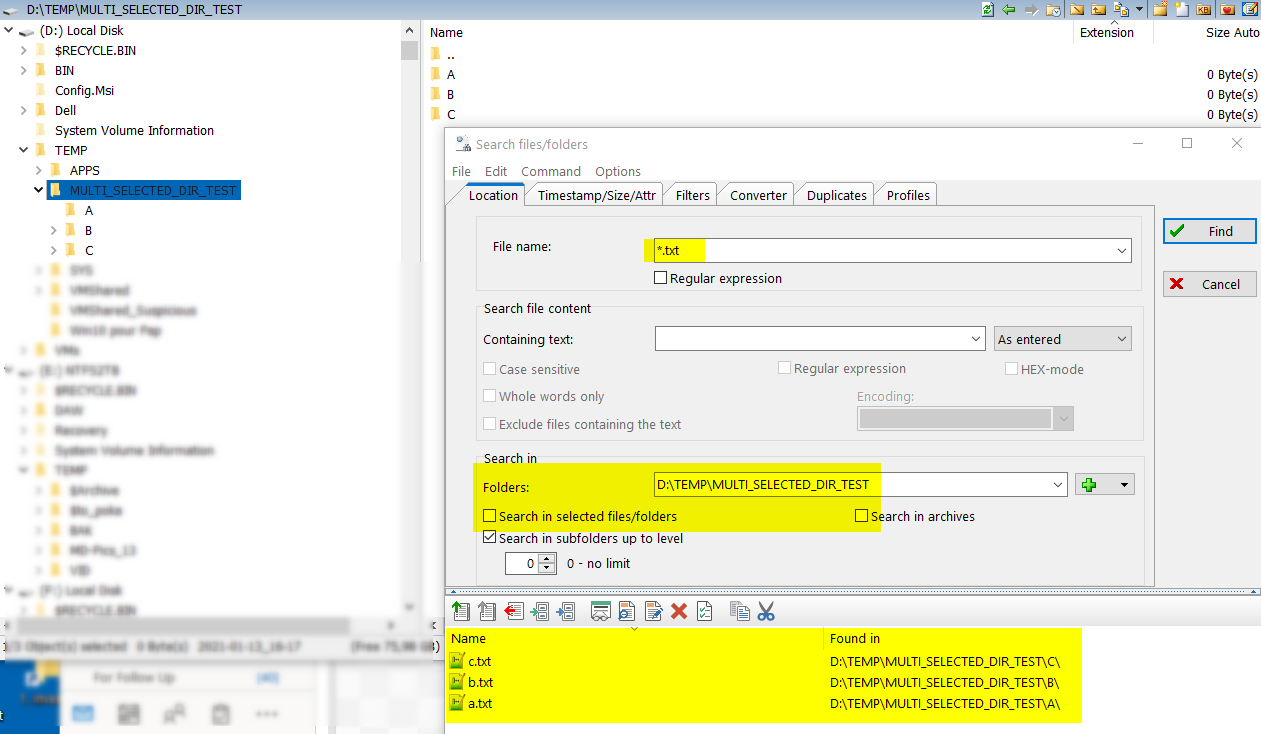Create a new file with the starred page icon
The image size is (1261, 734).
[x=1182, y=9]
